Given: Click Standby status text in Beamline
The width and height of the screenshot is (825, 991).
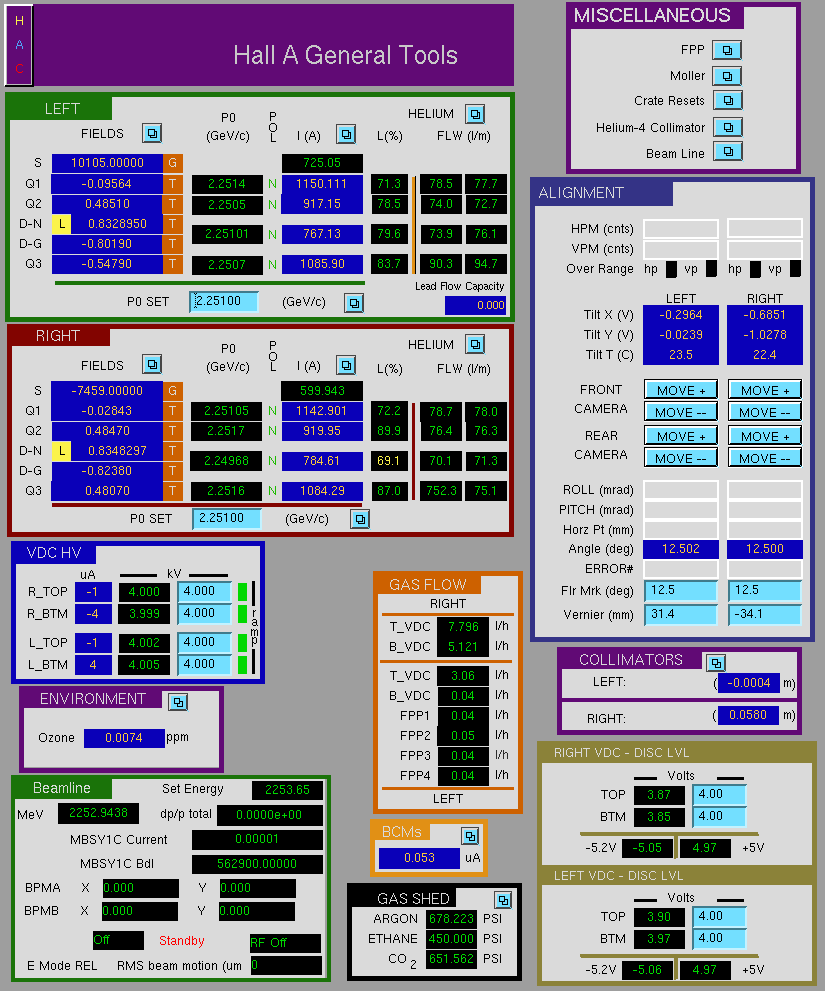Looking at the screenshot, I should pos(181,941).
